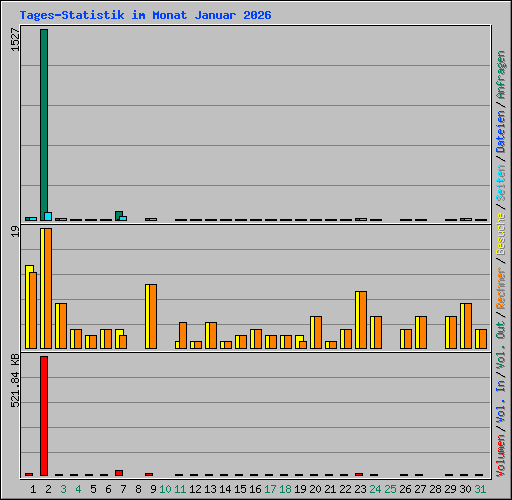Image resolution: width=512 pixels, height=500 pixels.
Task: Click green day label 17
Action: (x=270, y=489)
